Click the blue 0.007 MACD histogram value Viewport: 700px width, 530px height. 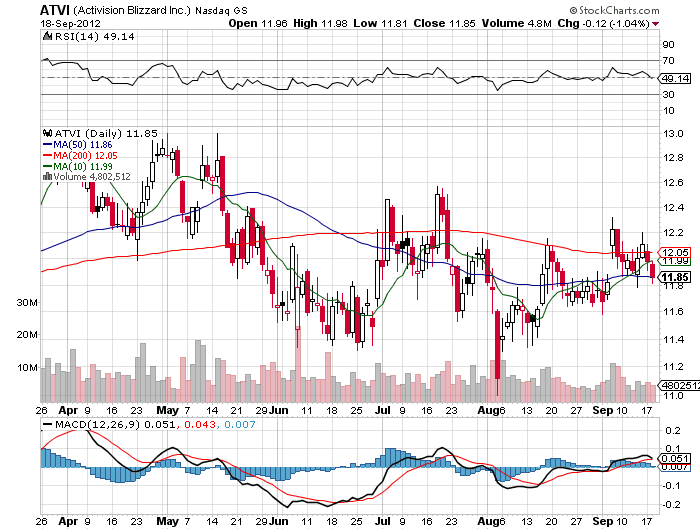coord(240,424)
